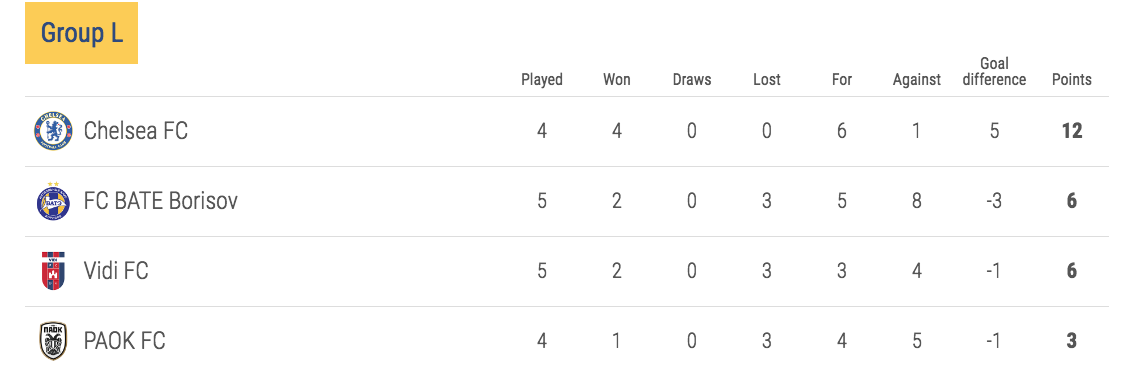This screenshot has width=1134, height=384.
Task: Click the Chelsea FC club crest
Action: (54, 132)
